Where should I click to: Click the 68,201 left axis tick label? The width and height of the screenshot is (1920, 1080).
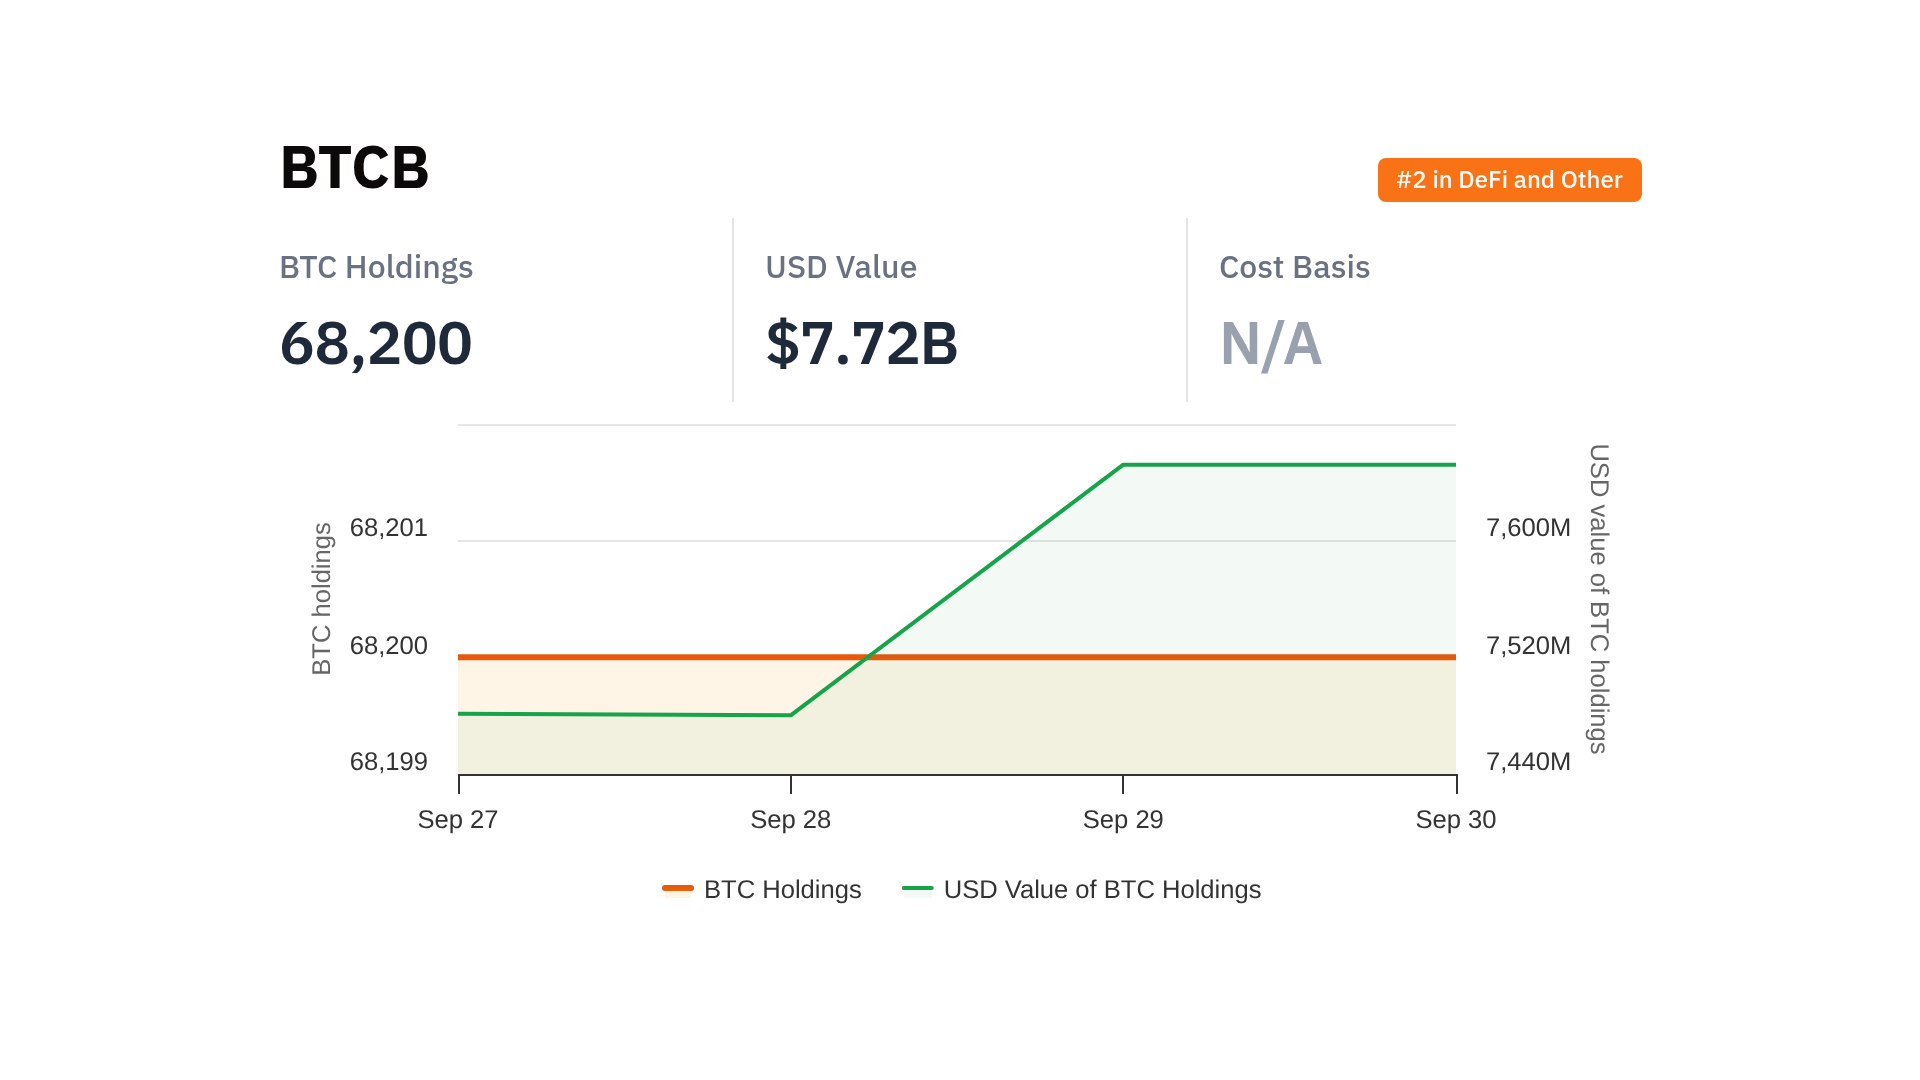tap(388, 527)
